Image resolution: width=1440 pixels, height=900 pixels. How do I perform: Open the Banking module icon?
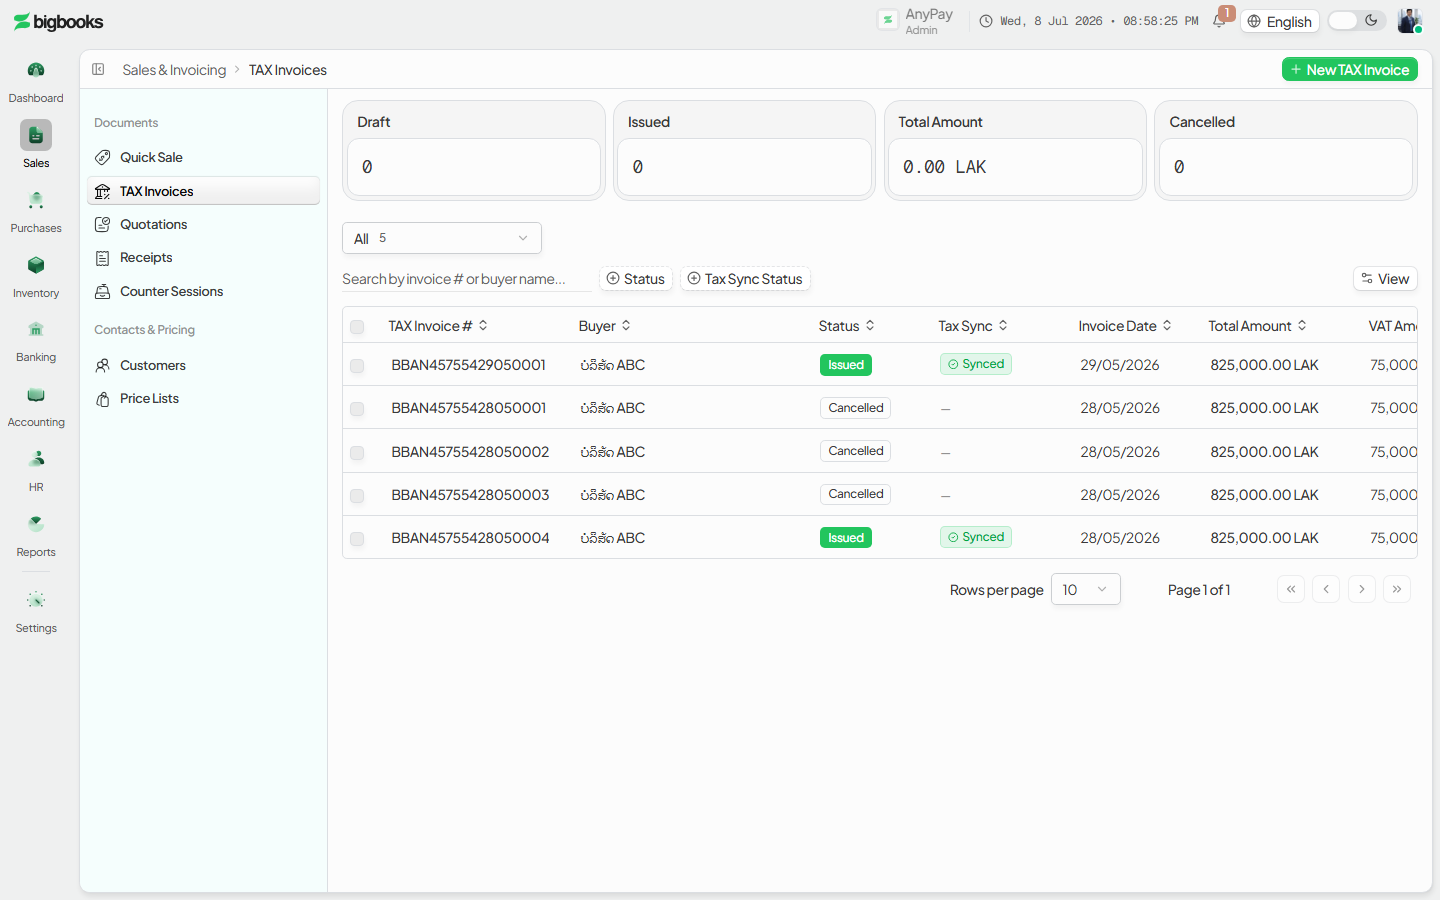[x=36, y=329]
